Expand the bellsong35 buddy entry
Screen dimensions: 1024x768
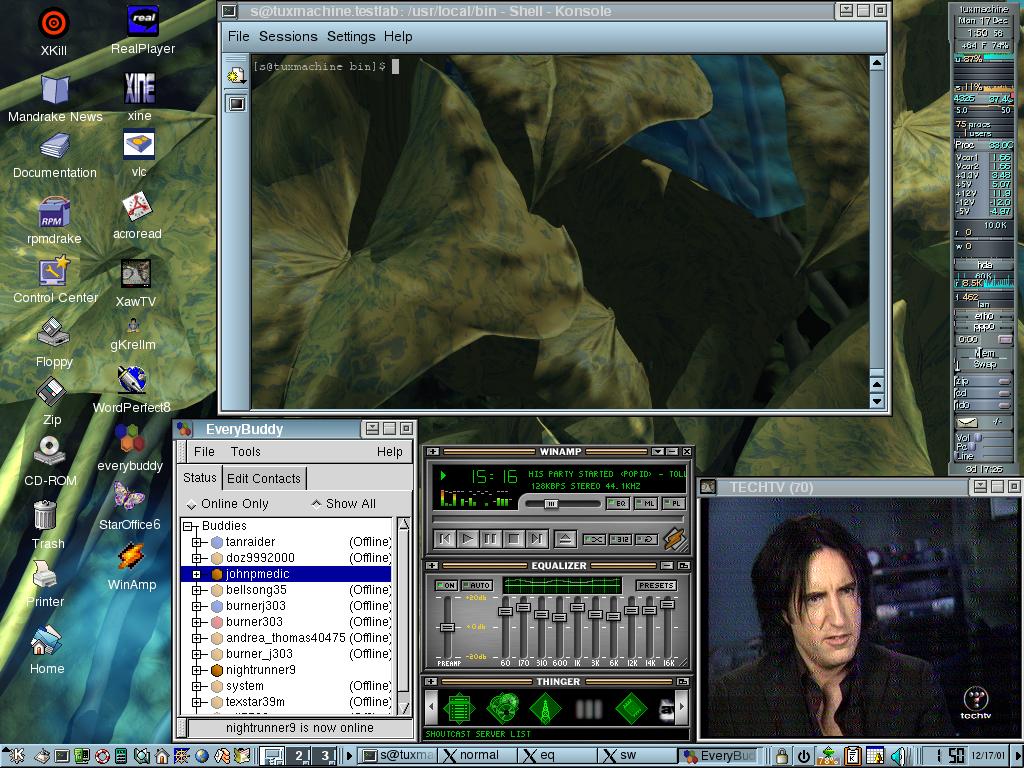197,590
